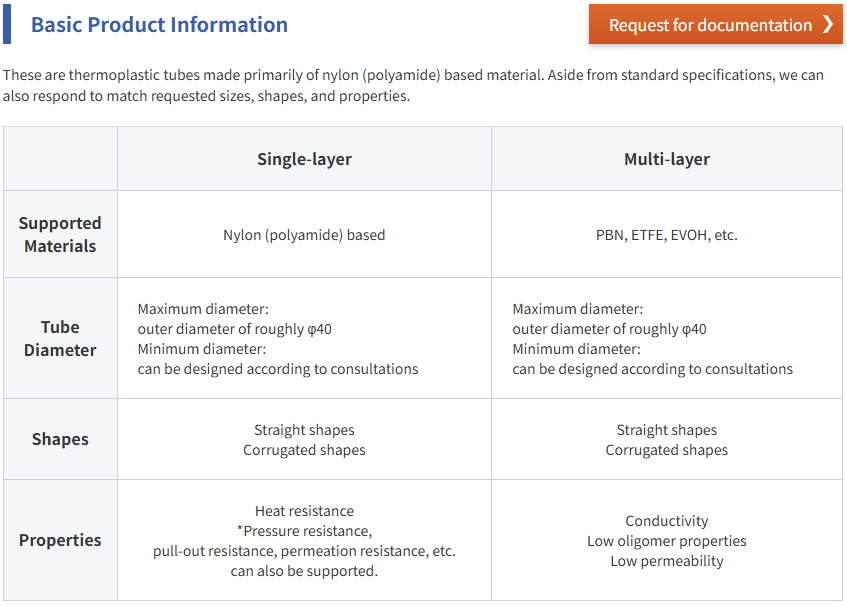Viewport: 847px width, 606px height.
Task: Click the Supported Materials row header
Action: (x=60, y=235)
